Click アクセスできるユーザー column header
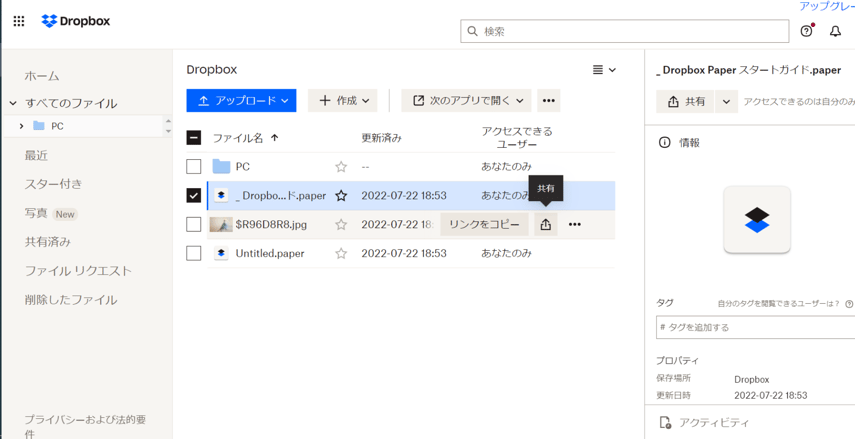 (x=516, y=138)
